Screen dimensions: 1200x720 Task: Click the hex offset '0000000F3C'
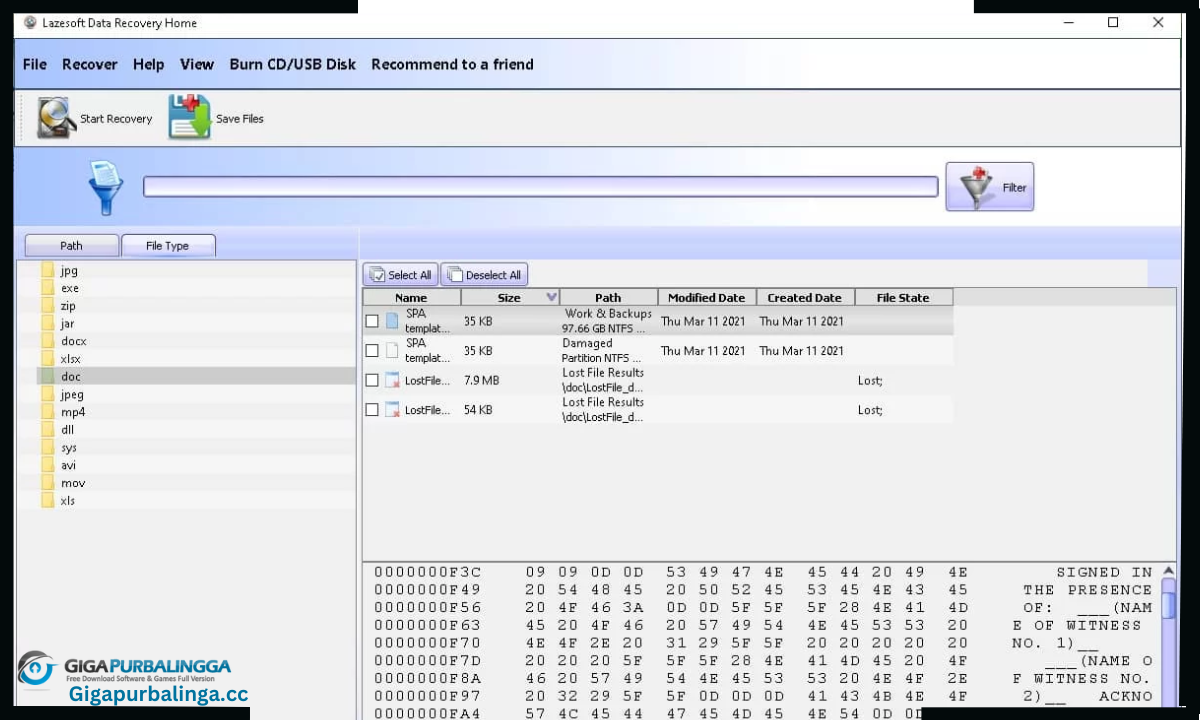point(428,572)
